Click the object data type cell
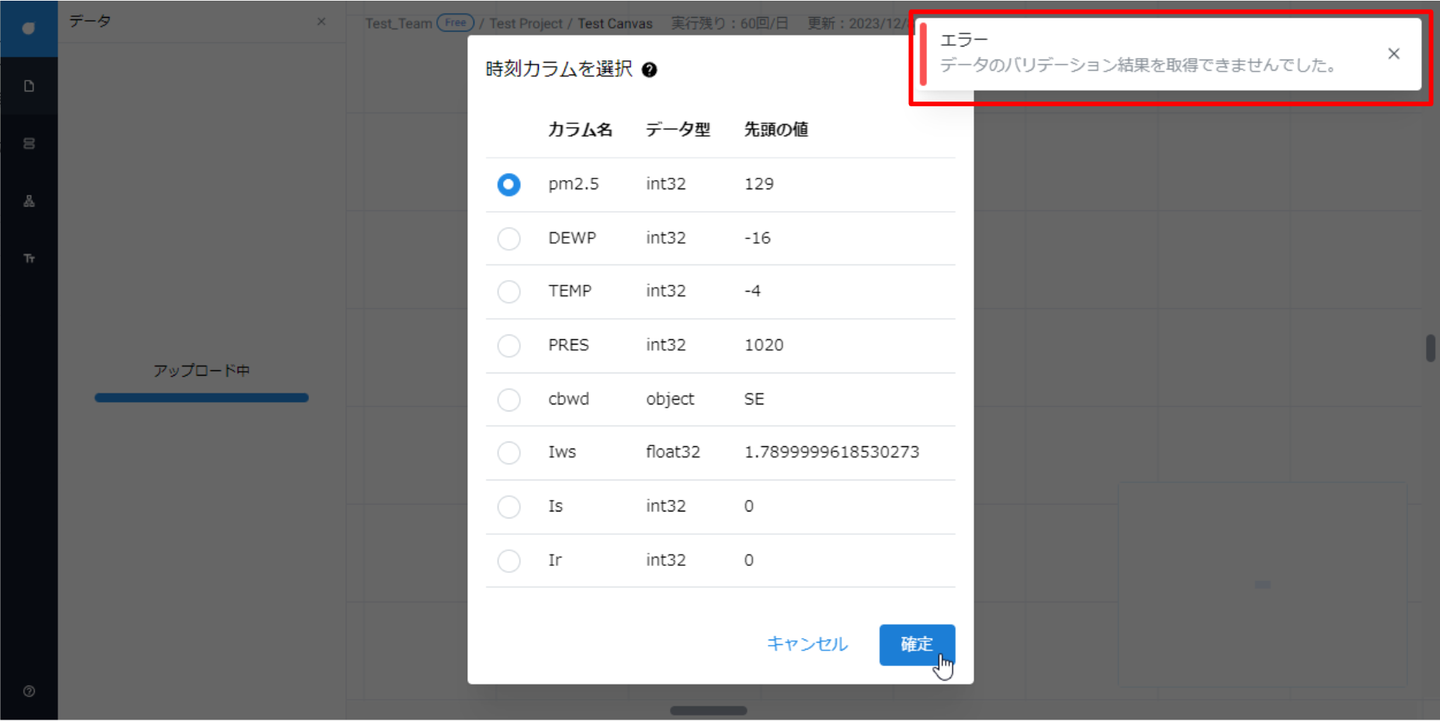 [670, 399]
